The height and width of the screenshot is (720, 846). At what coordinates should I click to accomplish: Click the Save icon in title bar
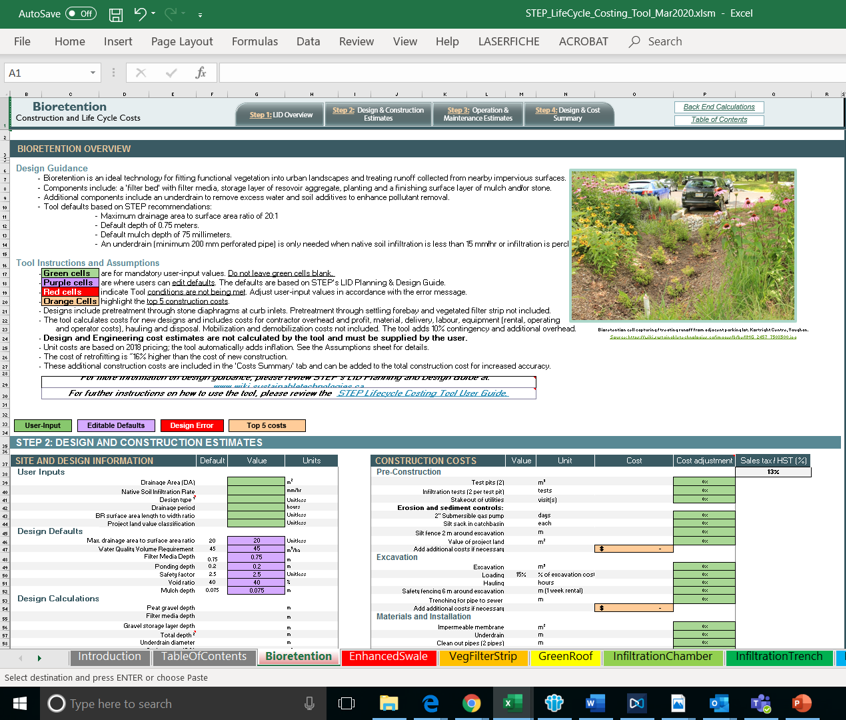pos(116,14)
